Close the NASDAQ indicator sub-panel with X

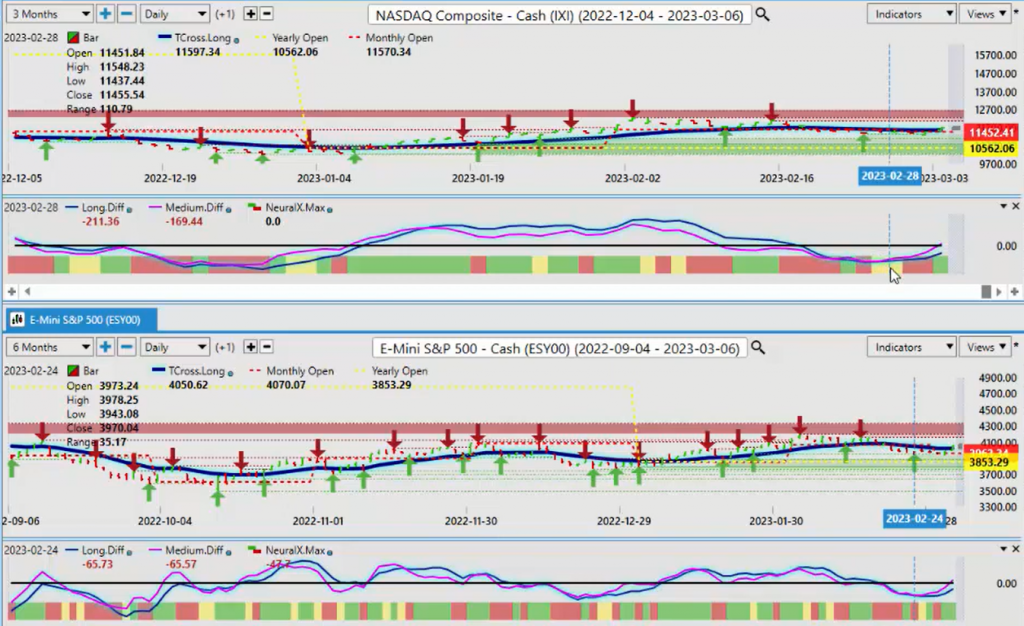tap(1014, 206)
